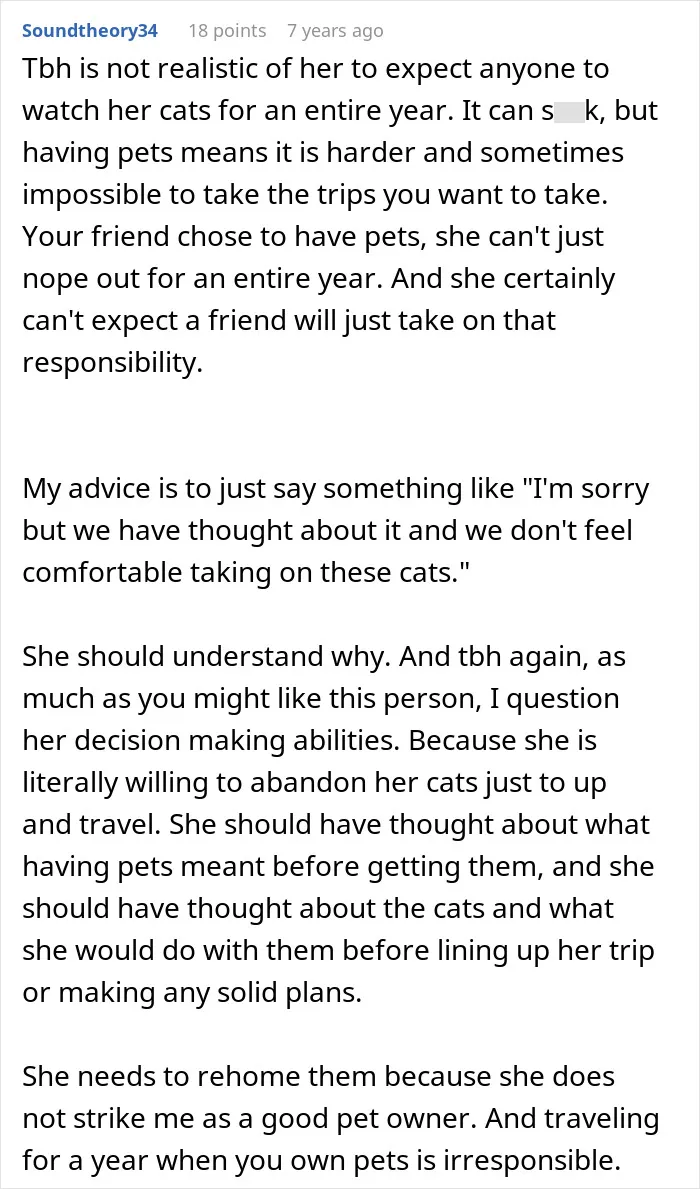Click the first paragraph beginning Tbh is not realistic
This screenshot has width=700, height=1189.
(339, 215)
